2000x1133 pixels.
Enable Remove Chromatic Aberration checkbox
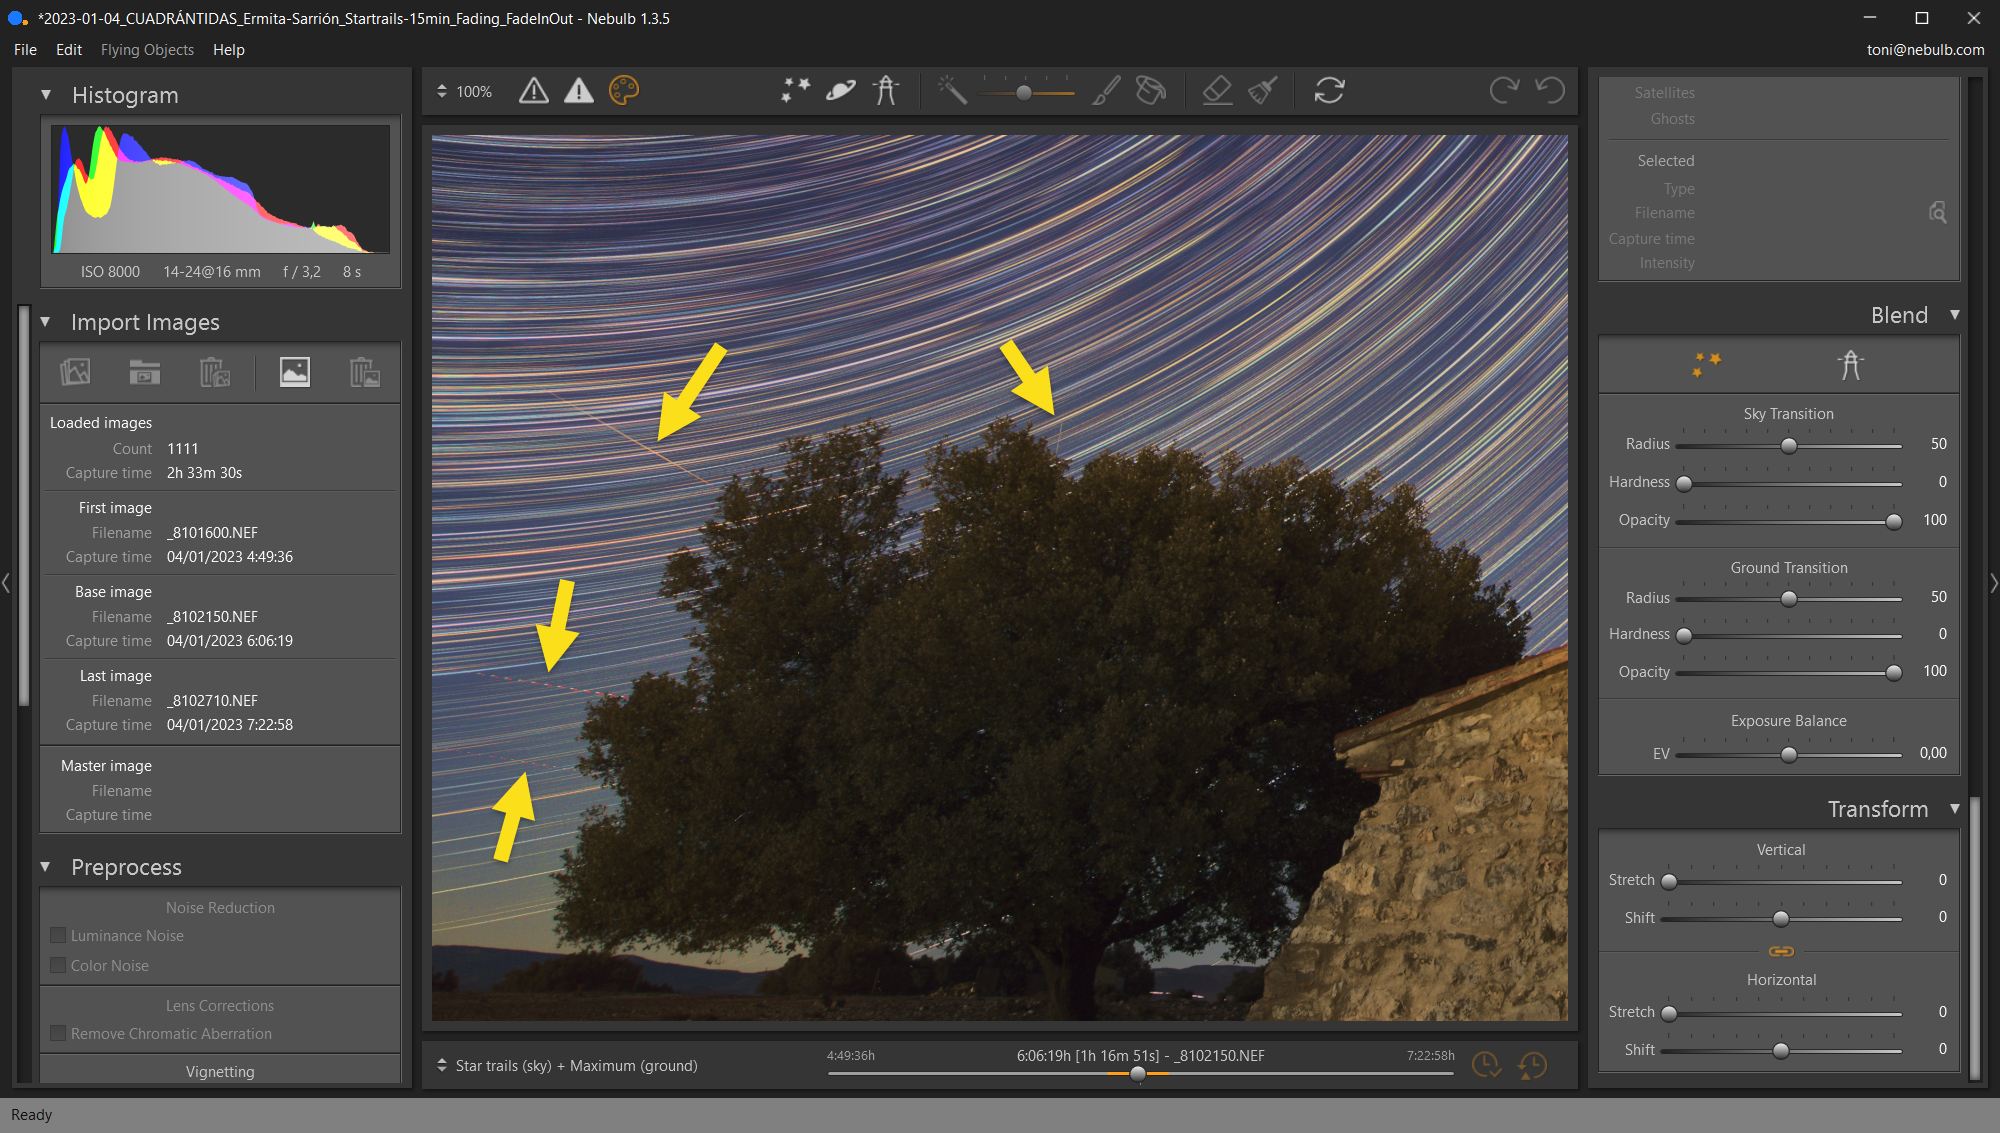click(58, 1033)
